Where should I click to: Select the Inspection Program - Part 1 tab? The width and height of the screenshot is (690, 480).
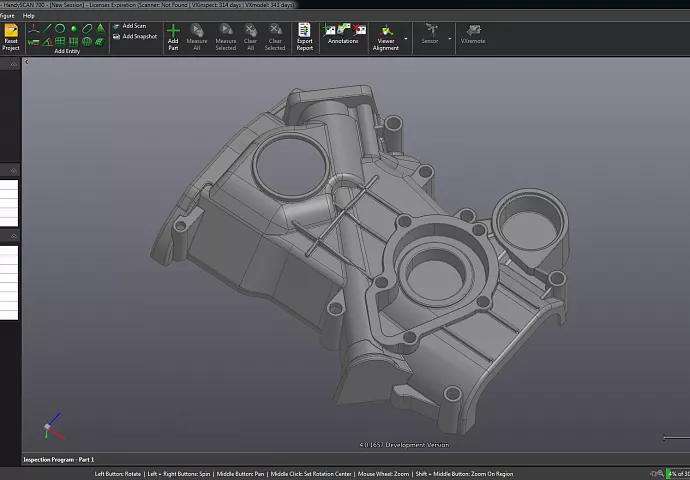click(58, 459)
